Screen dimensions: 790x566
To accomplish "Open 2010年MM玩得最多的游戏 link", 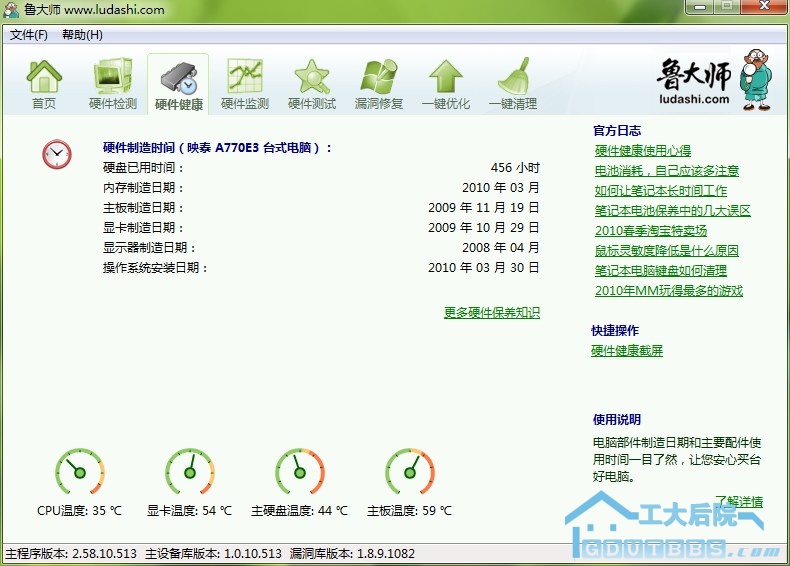I will click(669, 291).
